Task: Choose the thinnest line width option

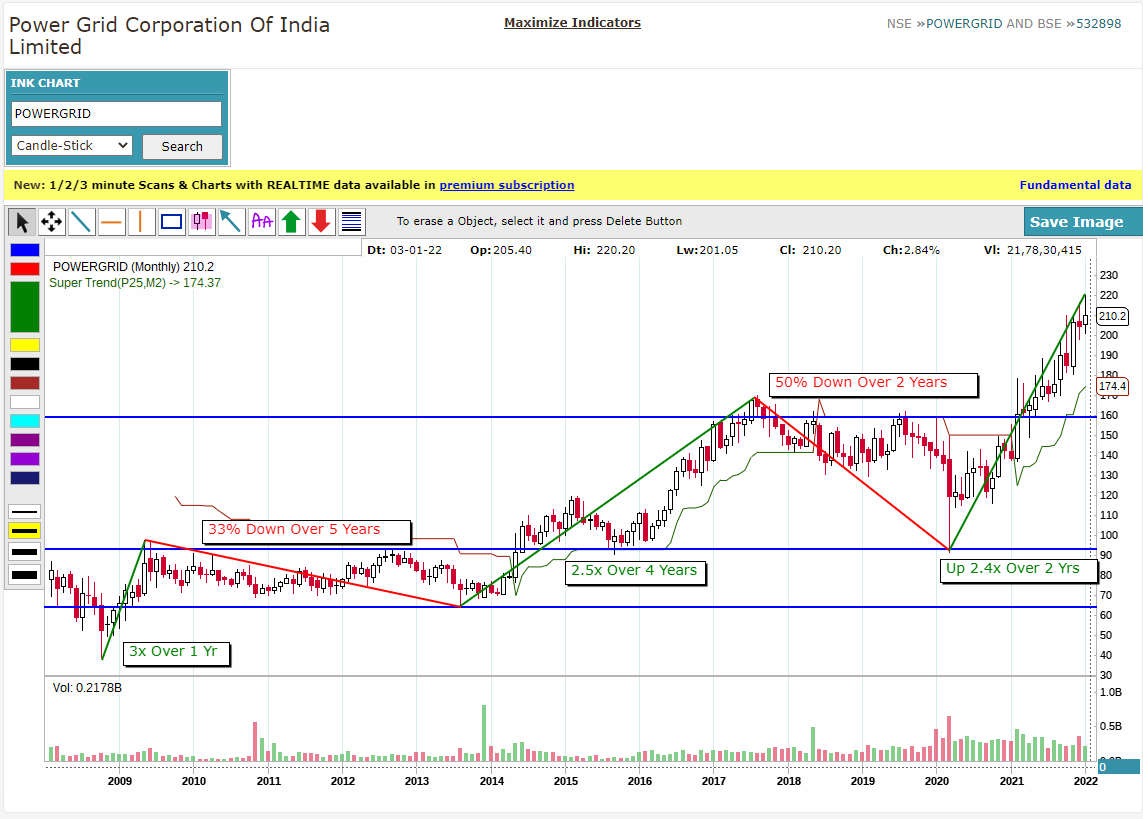Action: (x=24, y=512)
